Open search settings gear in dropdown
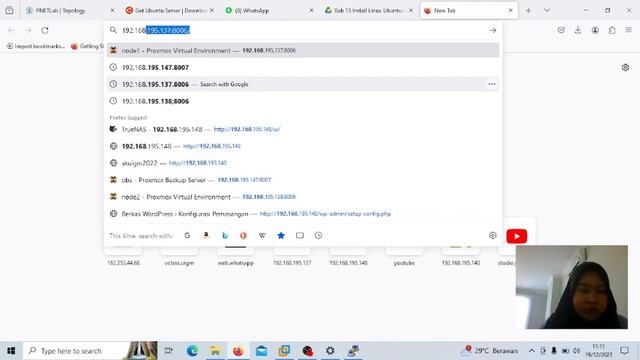 click(x=493, y=236)
